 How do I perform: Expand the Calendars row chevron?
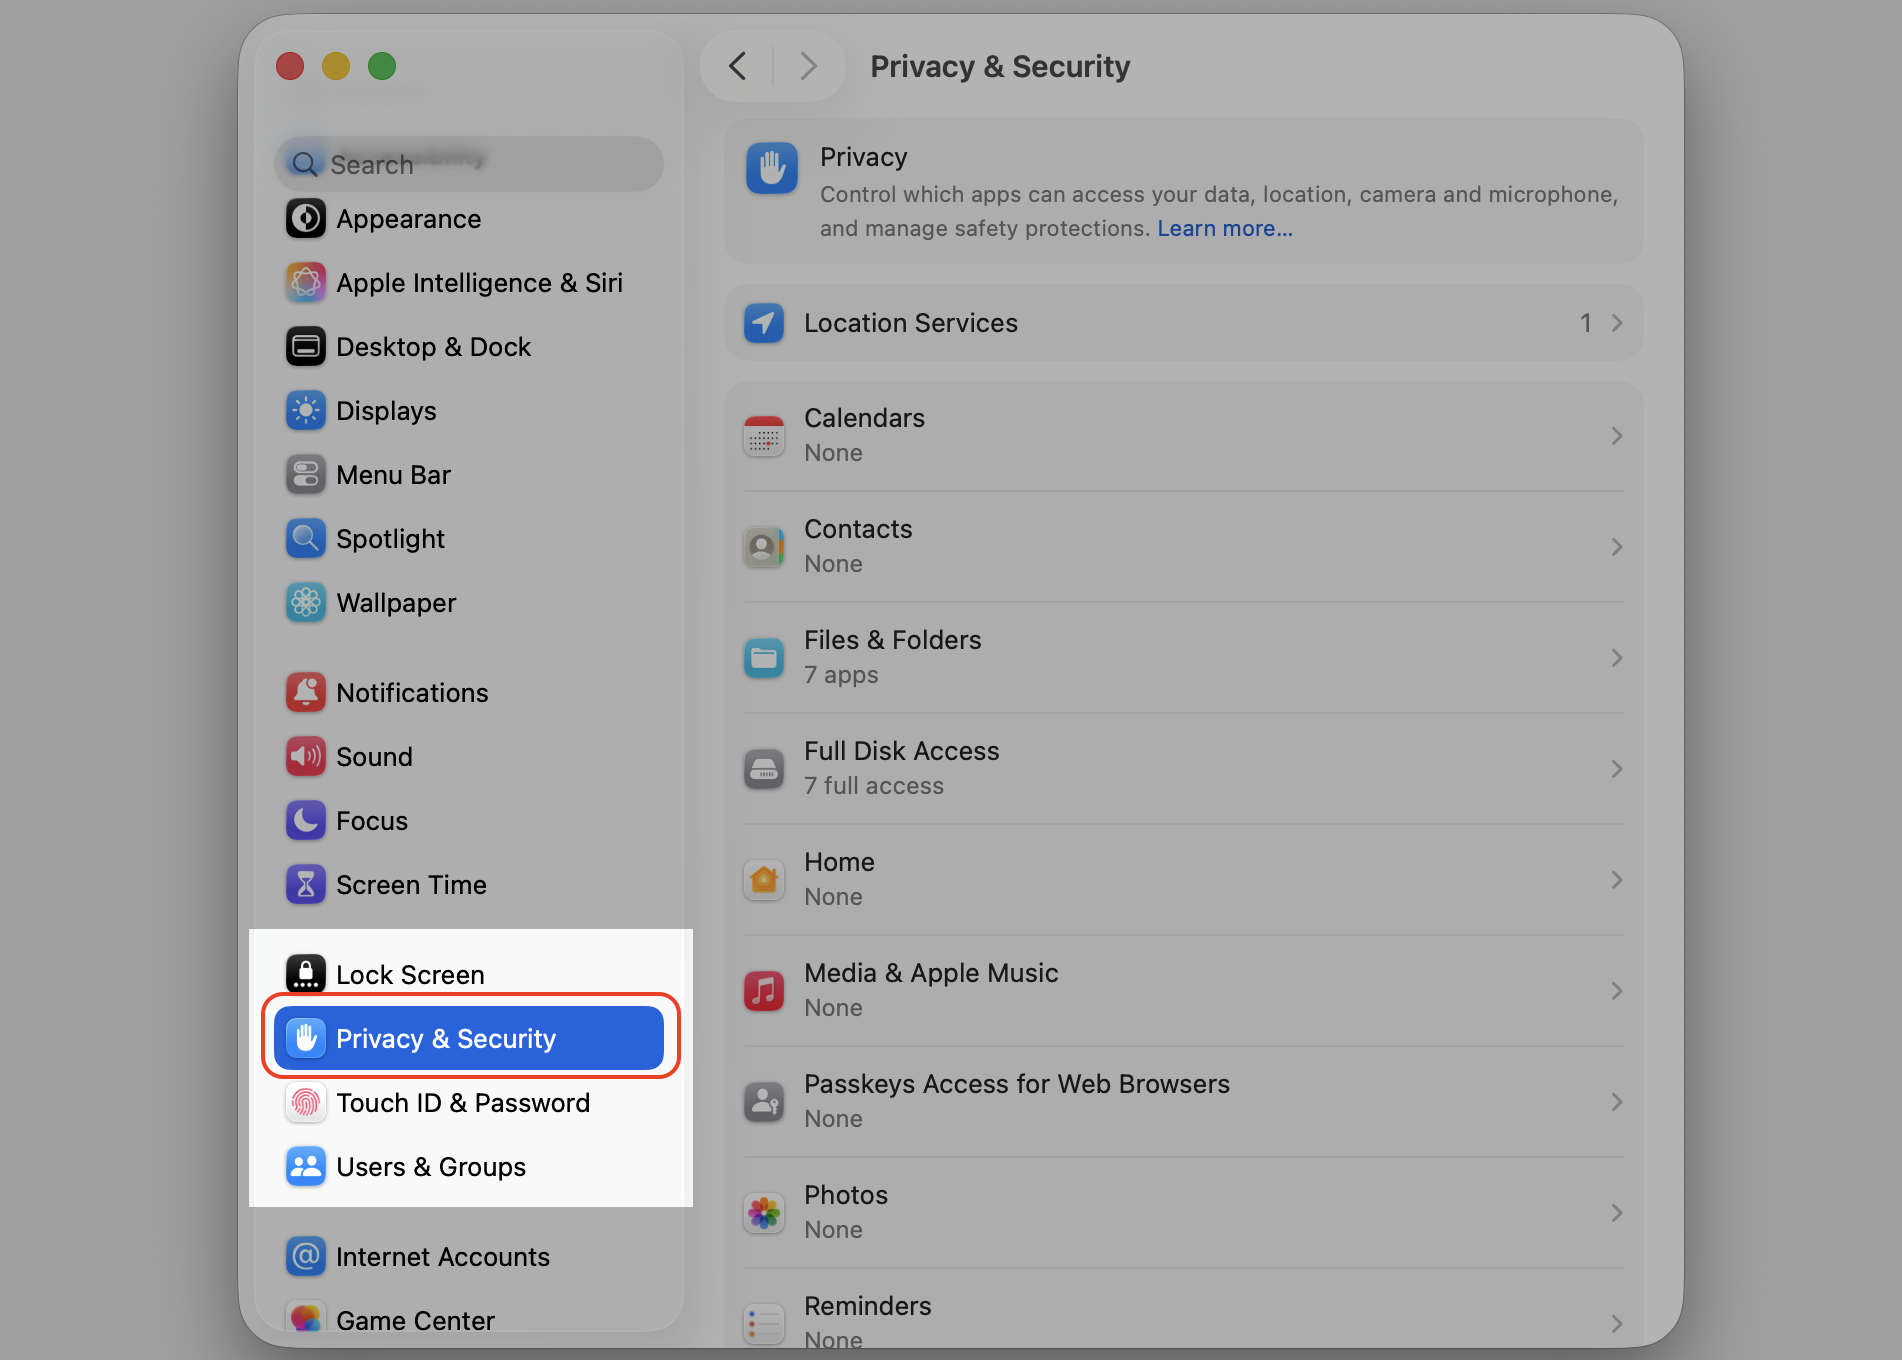1617,436
